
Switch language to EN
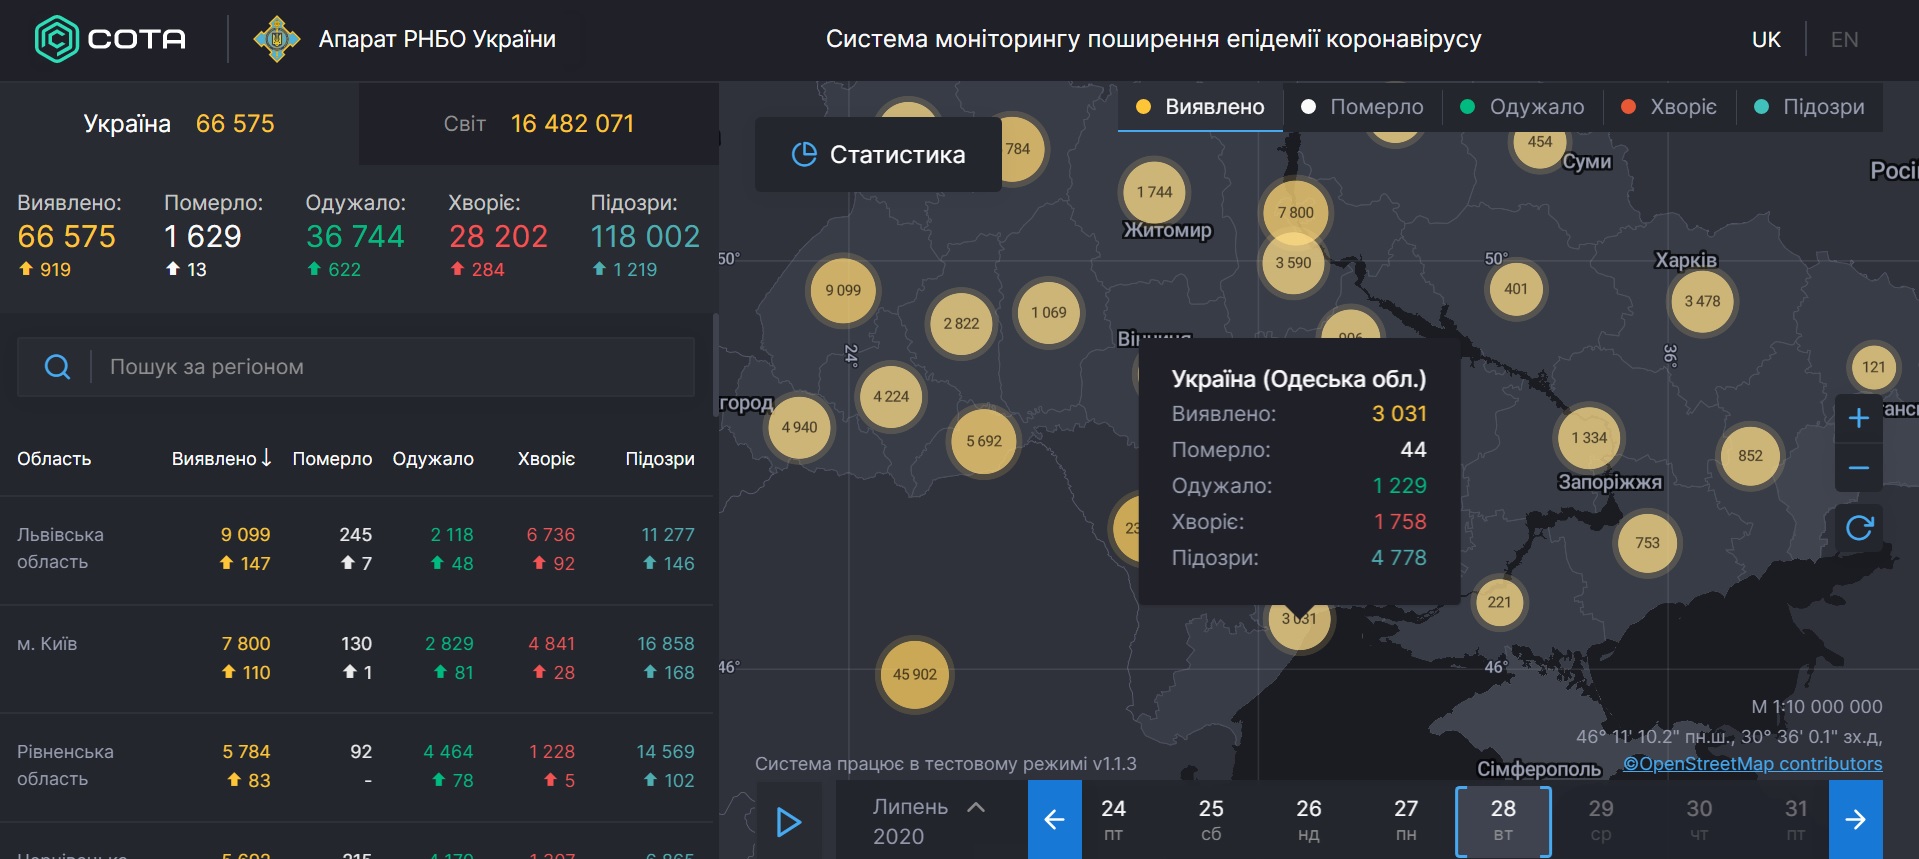click(1844, 40)
